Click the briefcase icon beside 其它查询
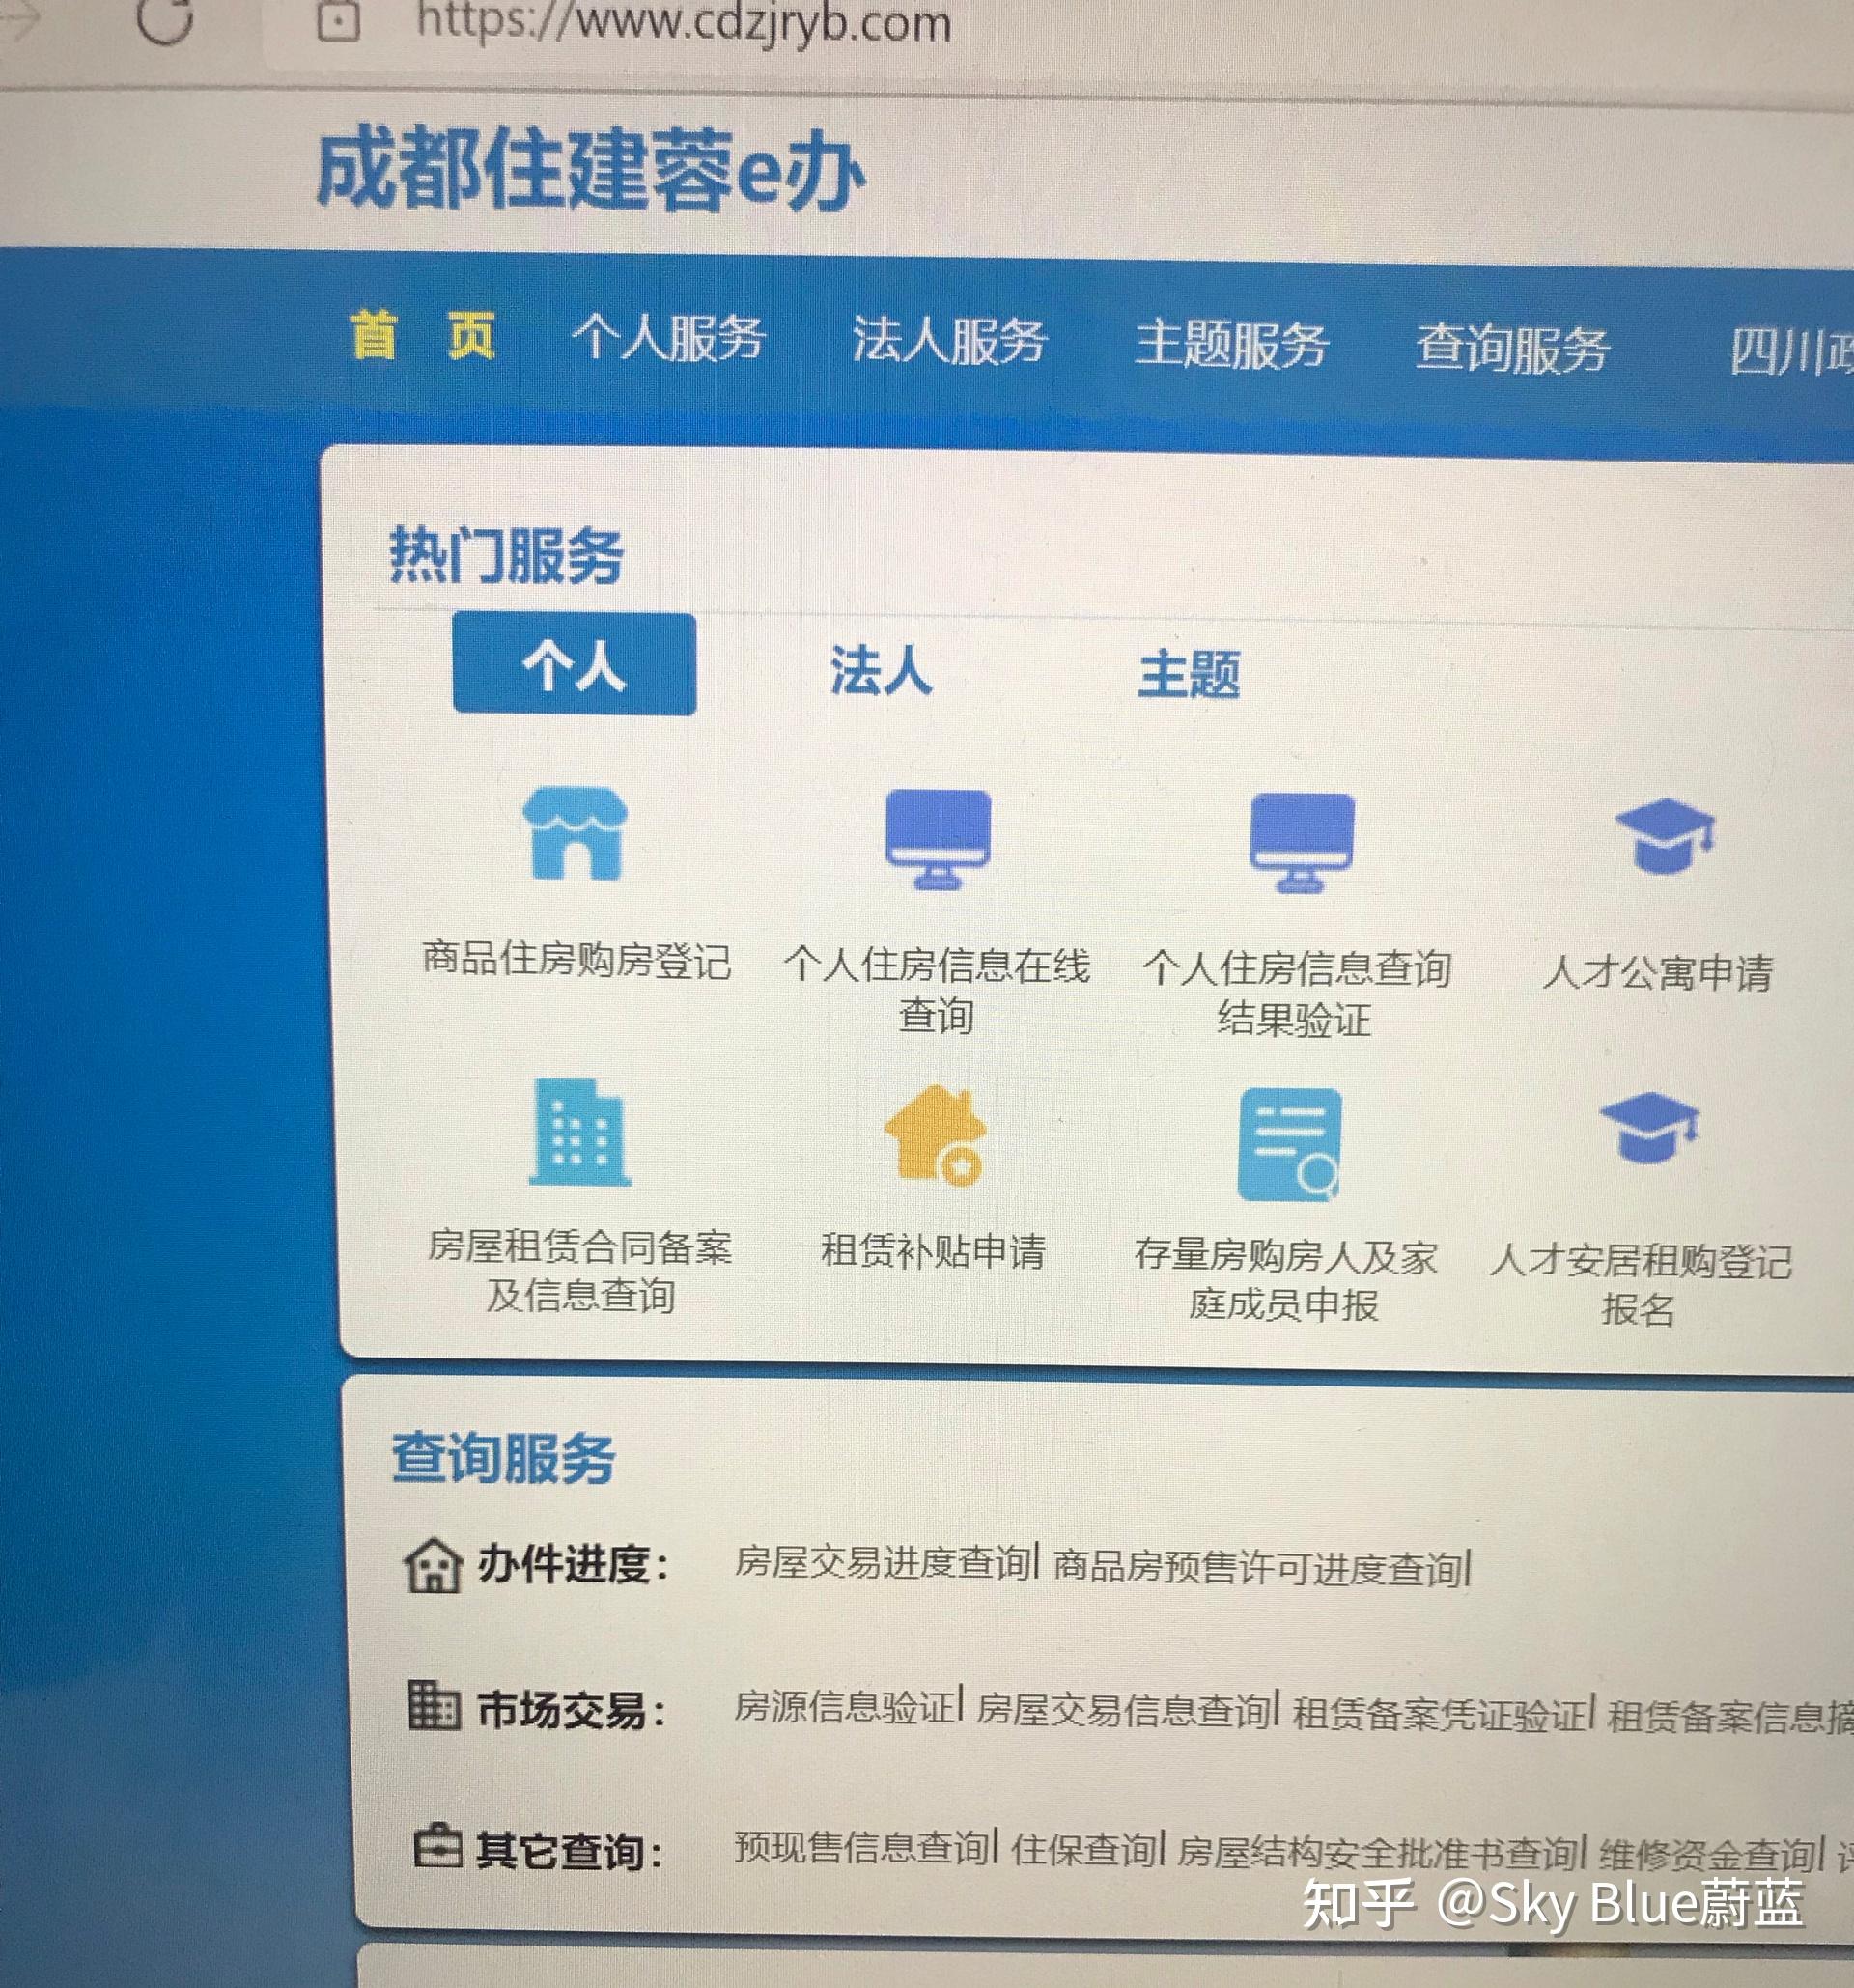The height and width of the screenshot is (1988, 1854). 438,1847
